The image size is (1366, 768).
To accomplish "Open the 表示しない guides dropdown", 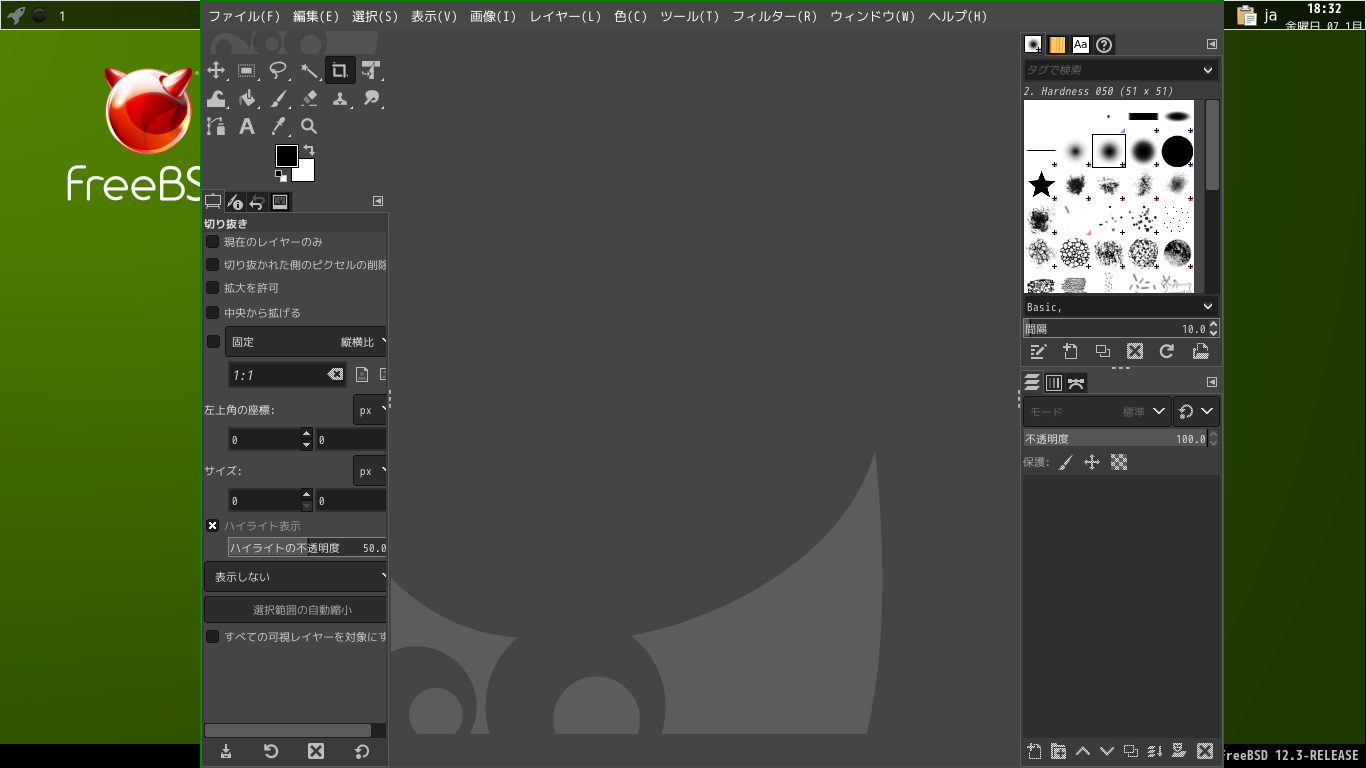I will point(296,577).
